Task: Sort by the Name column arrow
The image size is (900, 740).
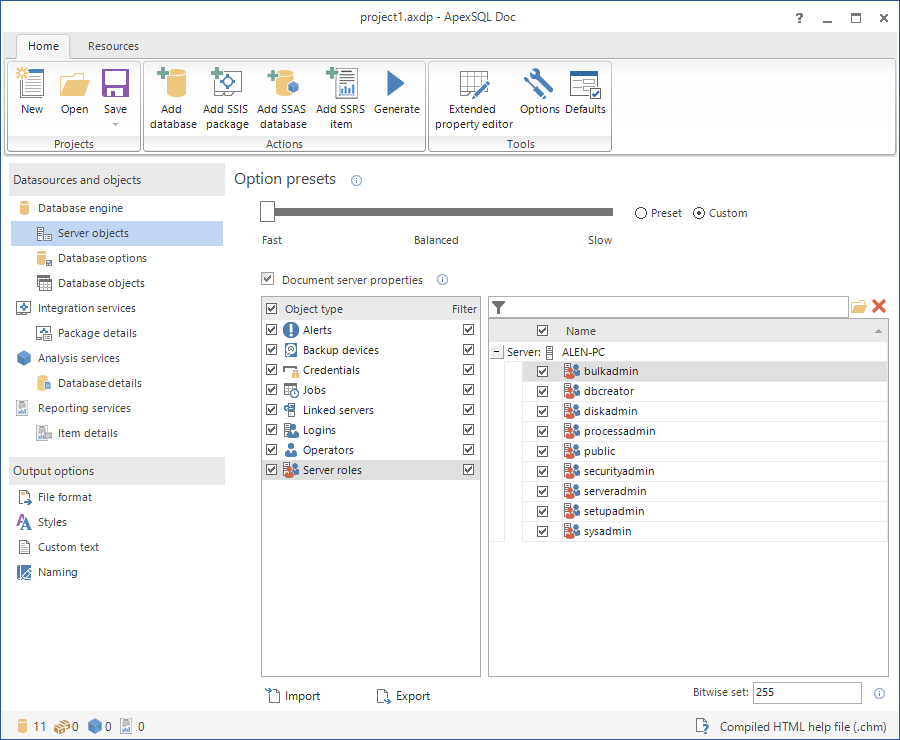Action: pos(878,331)
